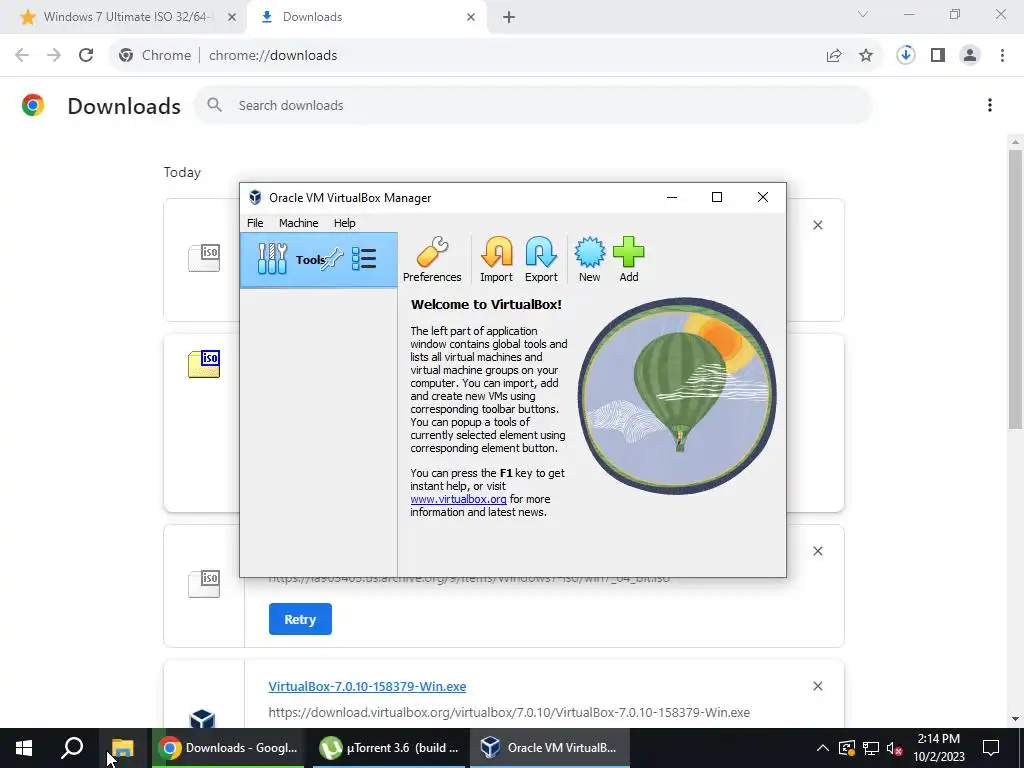Switch to Oracle VM VirtualBox taskbar button
This screenshot has width=1024, height=768.
549,748
